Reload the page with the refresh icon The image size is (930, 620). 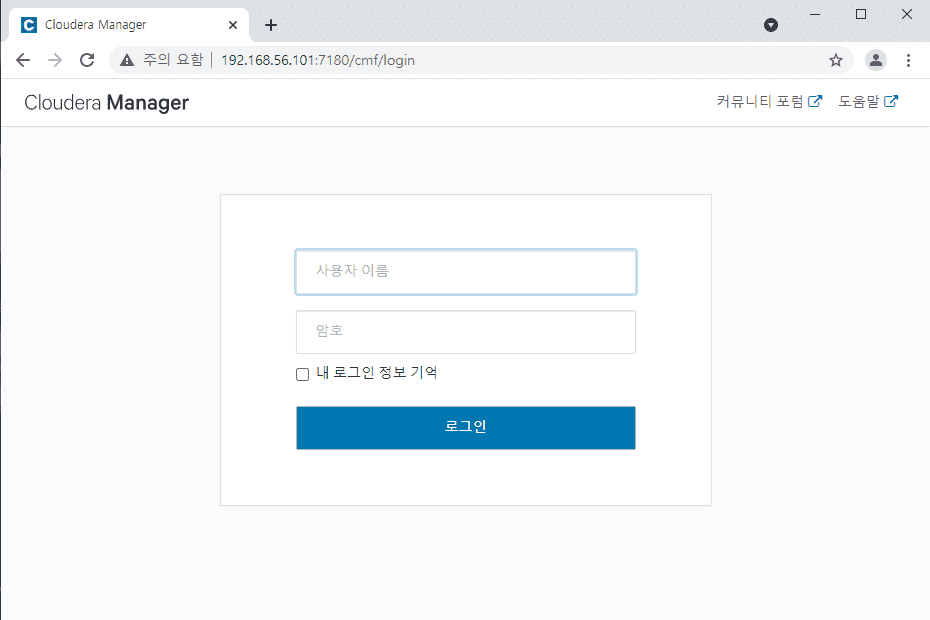point(87,60)
